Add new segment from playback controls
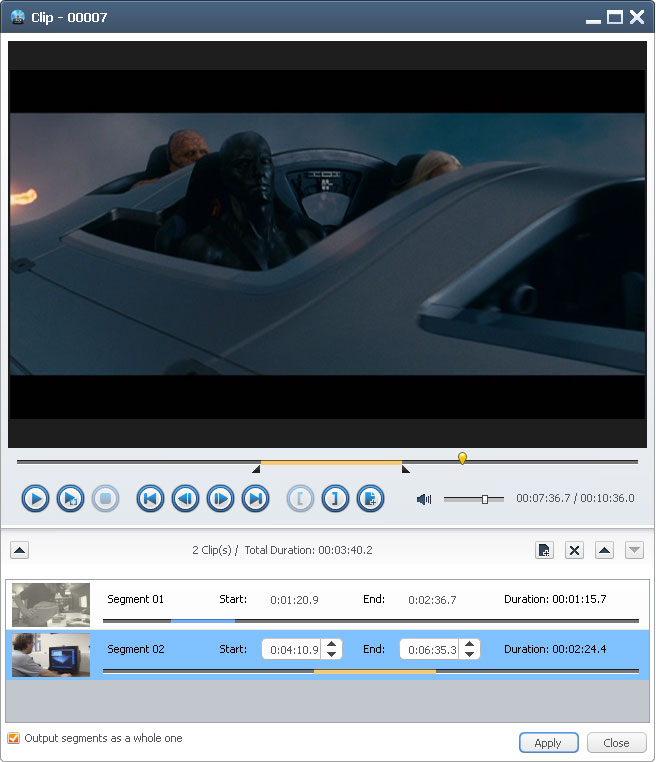 click(370, 499)
